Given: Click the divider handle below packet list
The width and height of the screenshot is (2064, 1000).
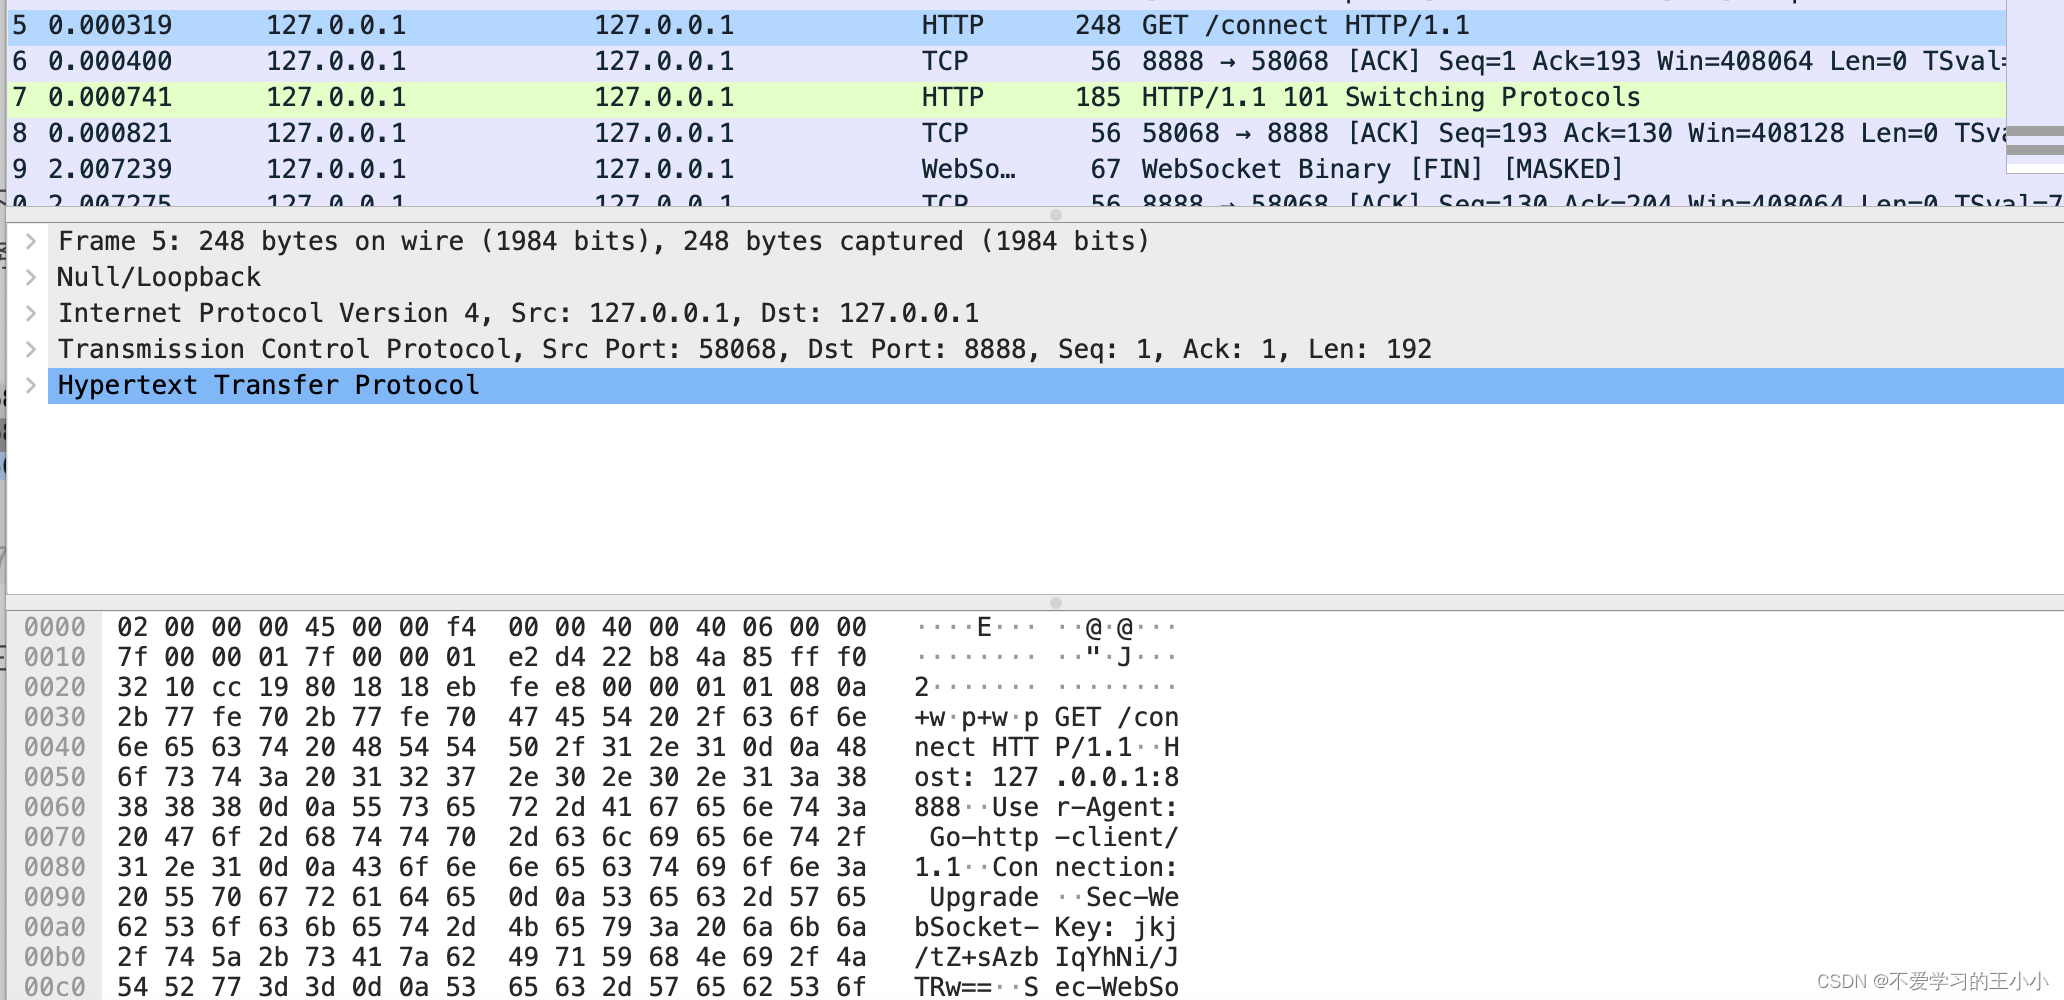Looking at the screenshot, I should pos(1056,215).
